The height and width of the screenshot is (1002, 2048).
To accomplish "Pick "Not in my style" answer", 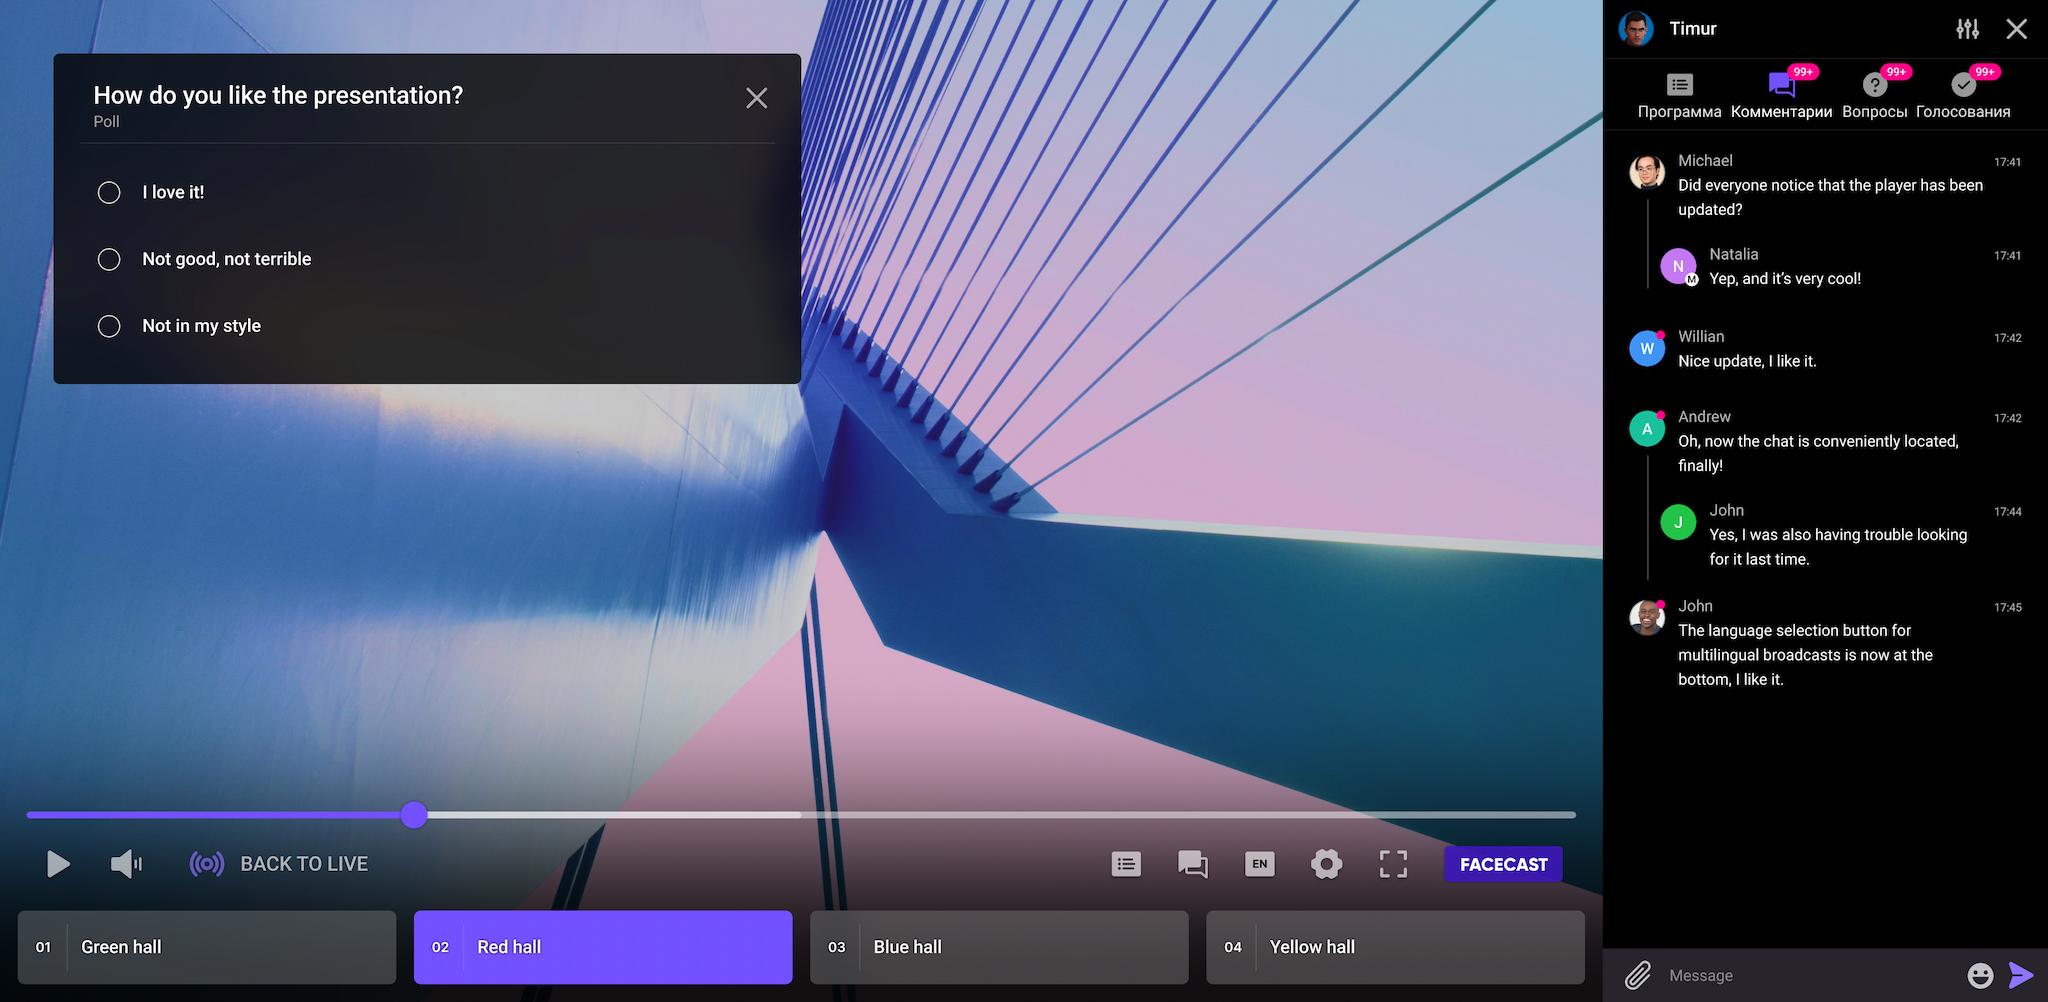I will tap(109, 326).
